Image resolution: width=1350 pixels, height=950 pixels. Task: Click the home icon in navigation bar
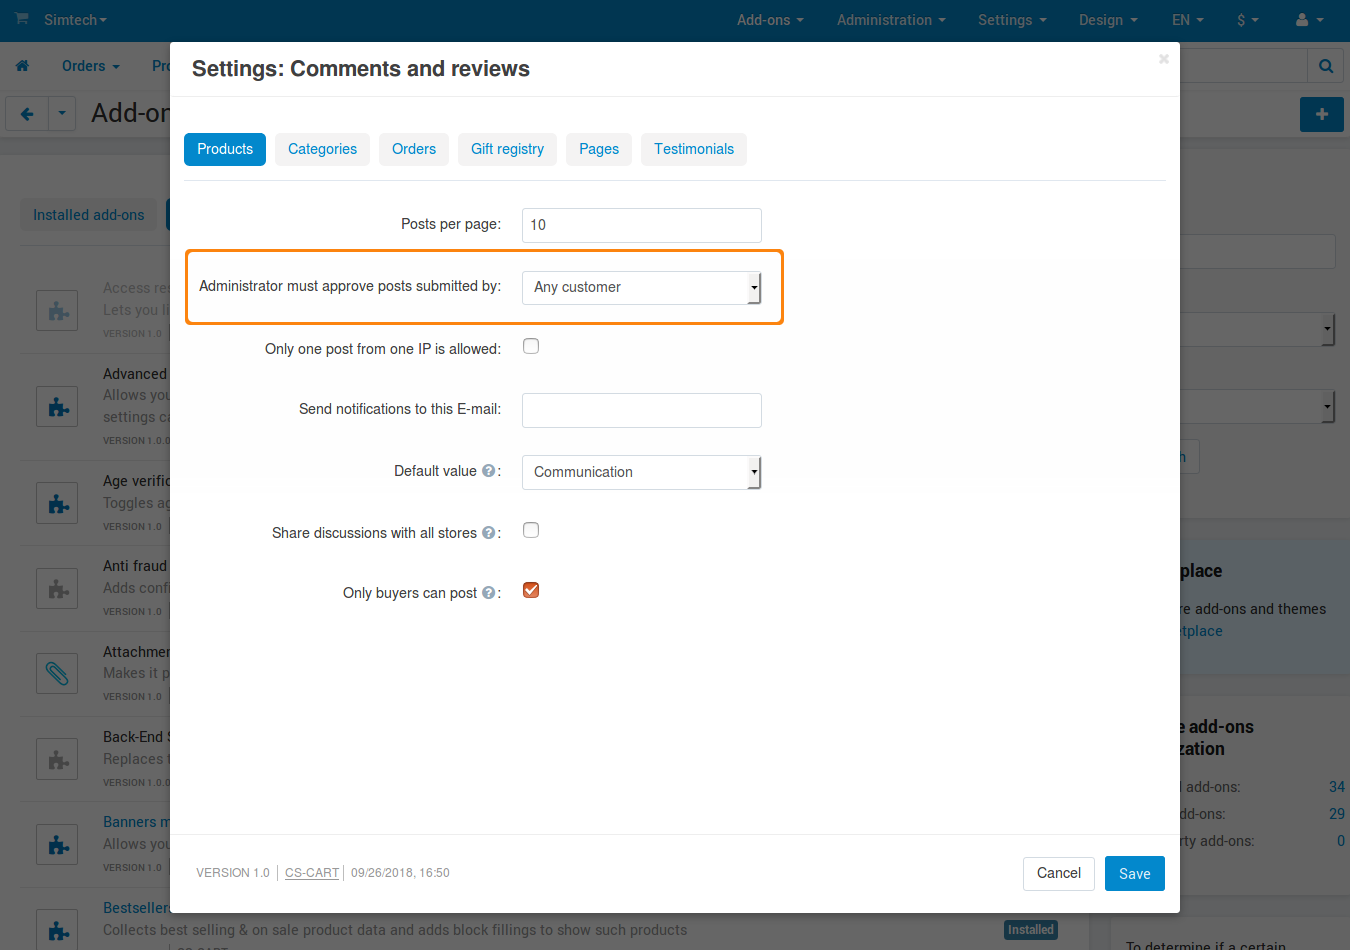click(22, 66)
